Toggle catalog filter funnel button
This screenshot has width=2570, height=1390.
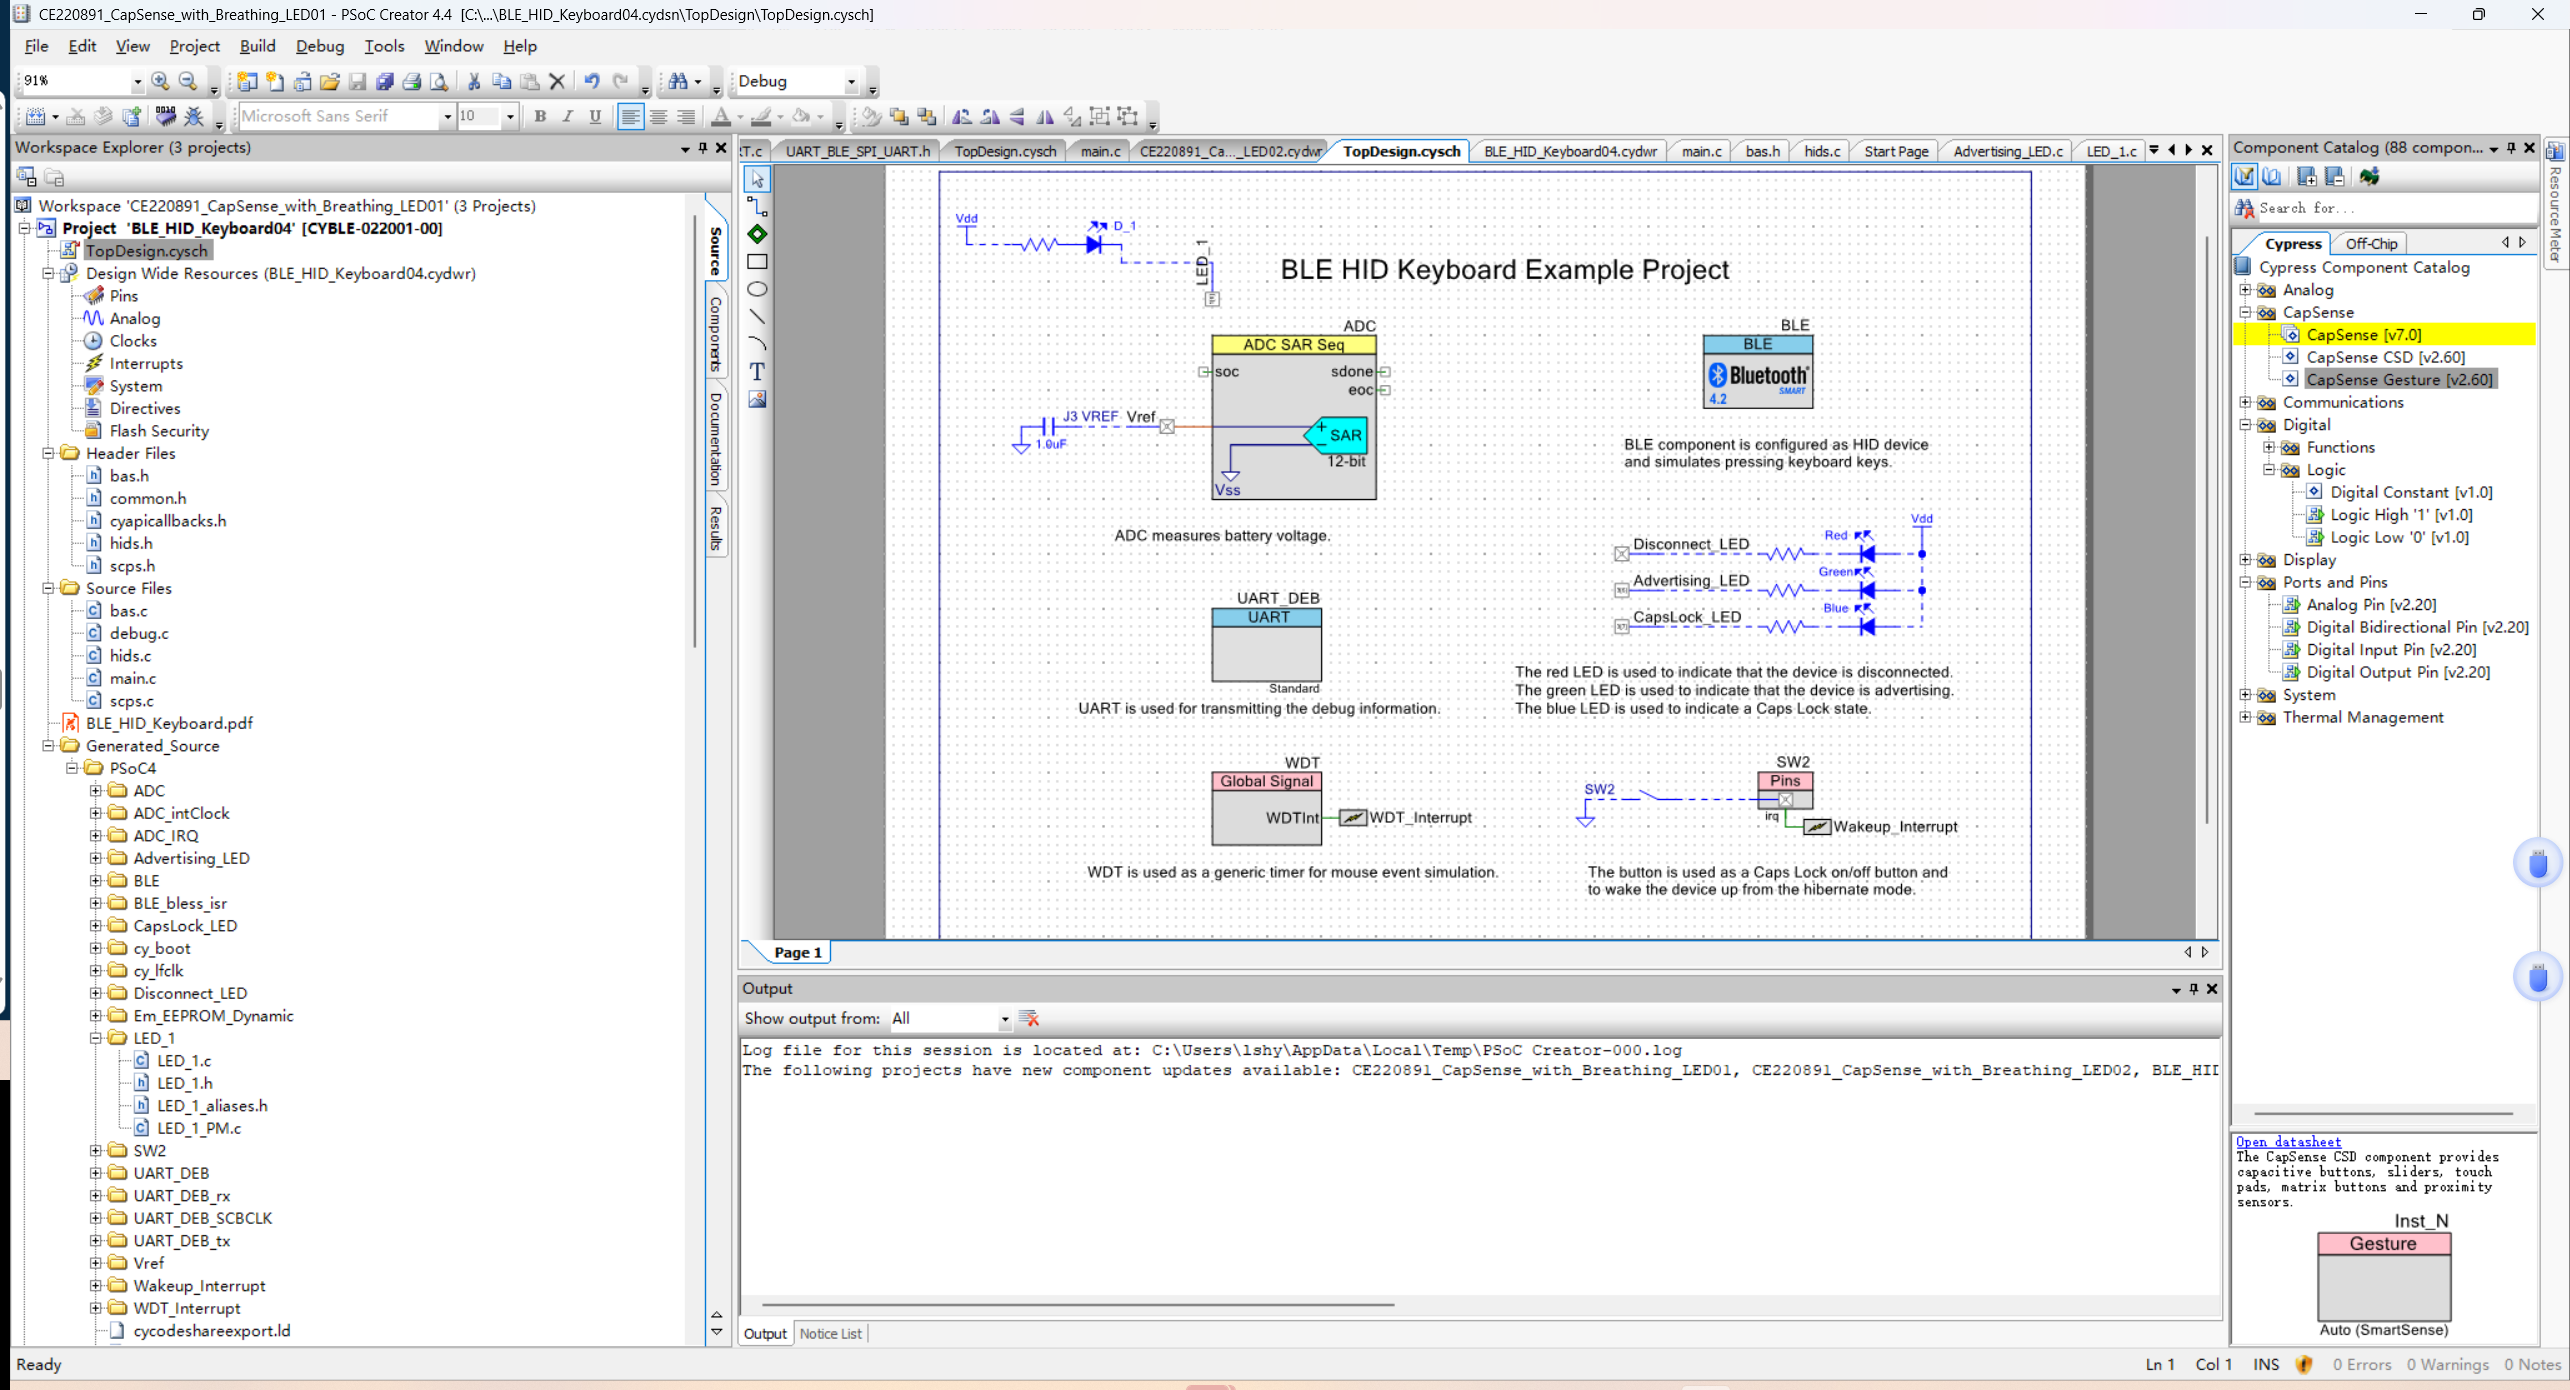(2245, 177)
